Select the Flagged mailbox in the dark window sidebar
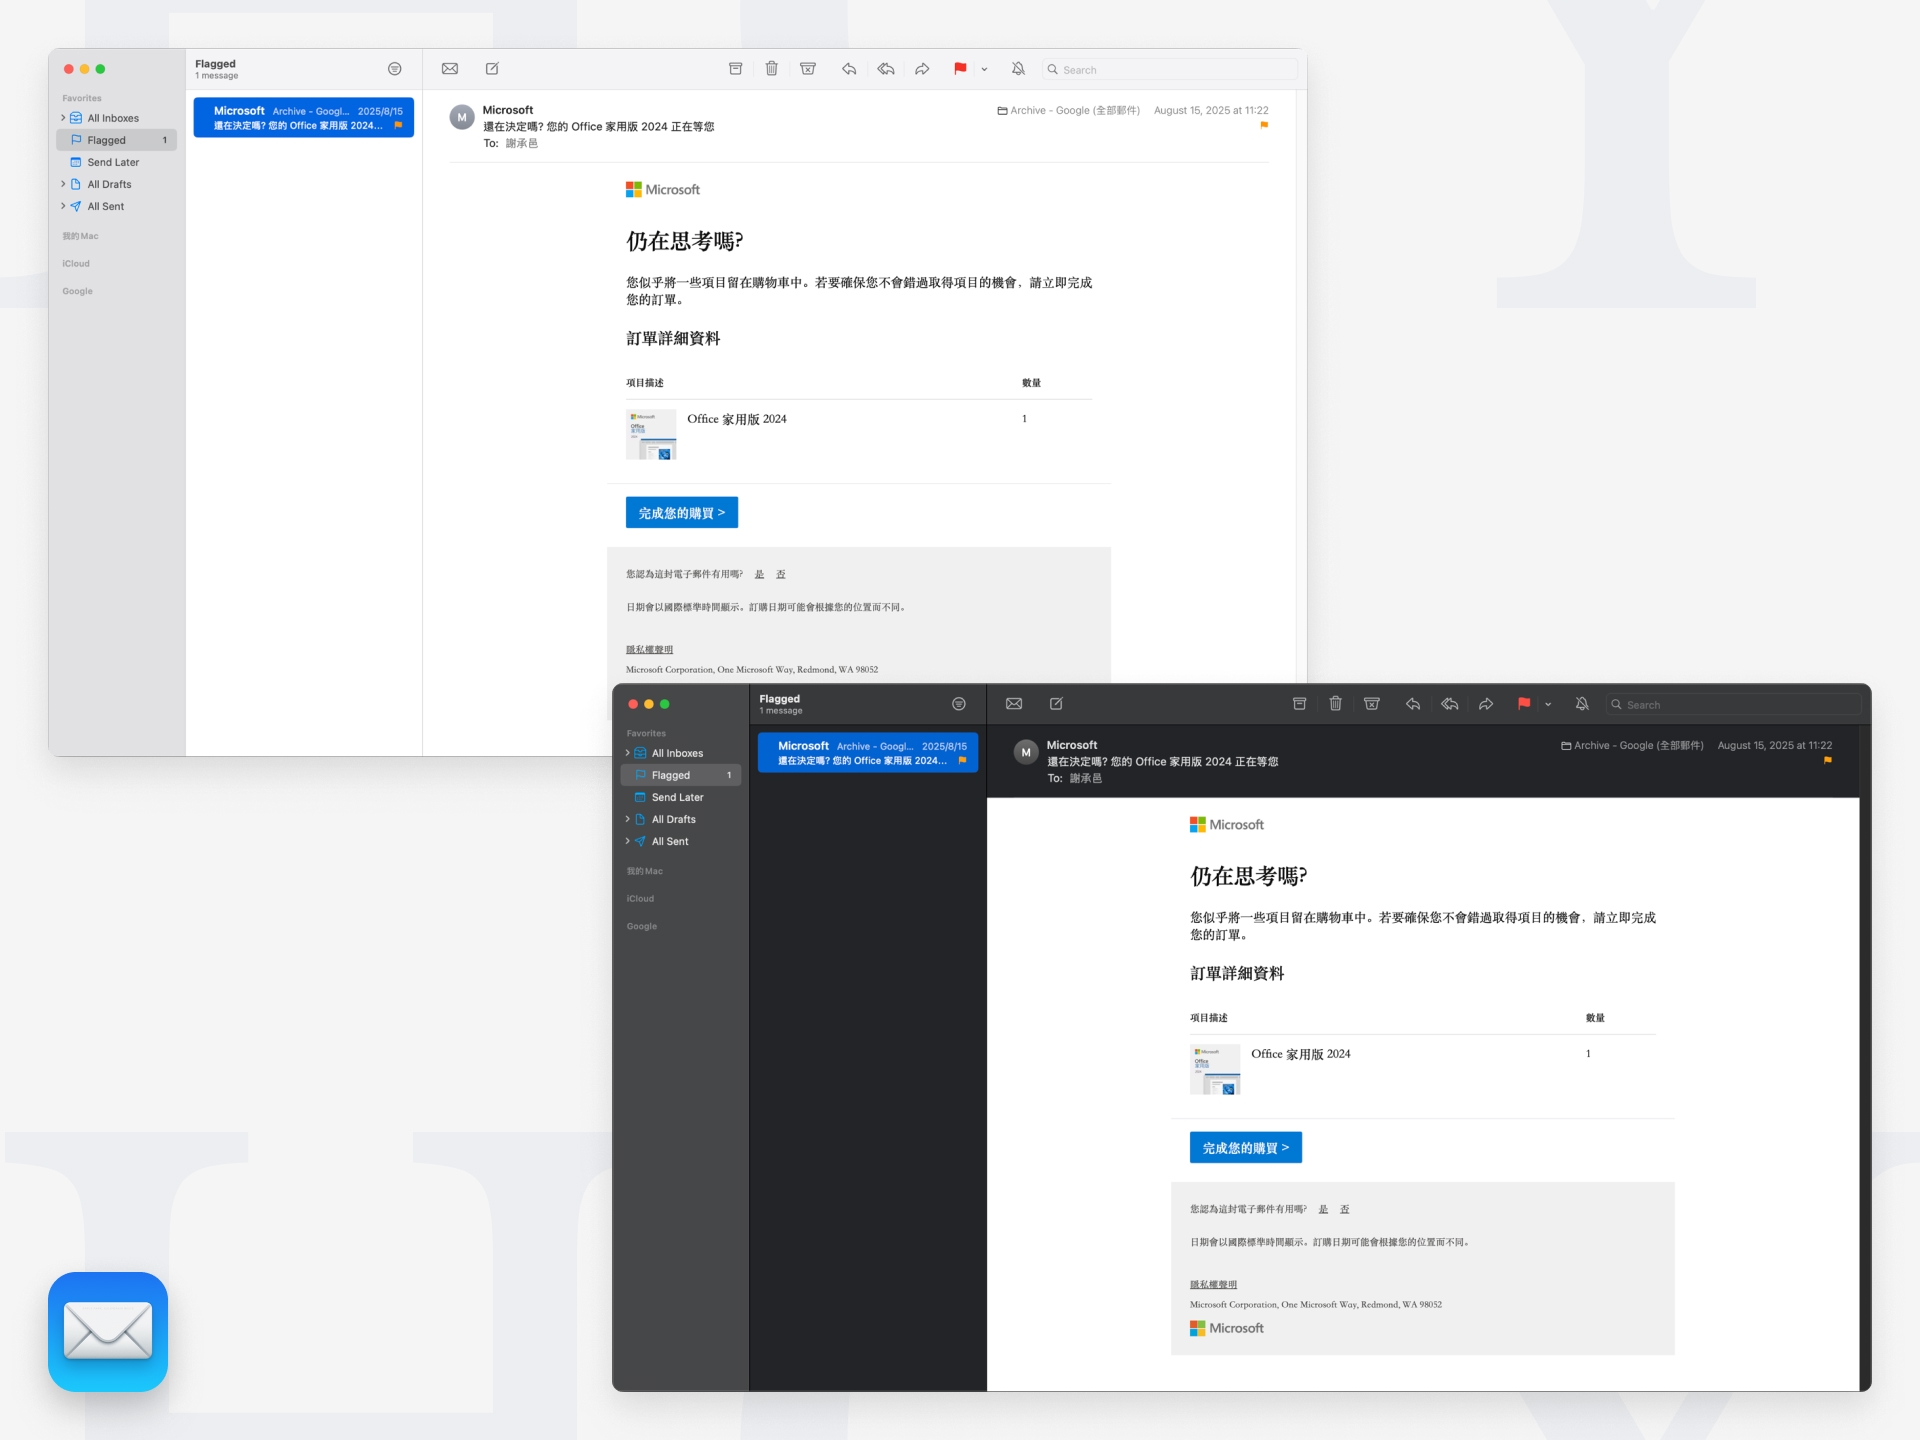The height and width of the screenshot is (1440, 1920). [x=671, y=775]
